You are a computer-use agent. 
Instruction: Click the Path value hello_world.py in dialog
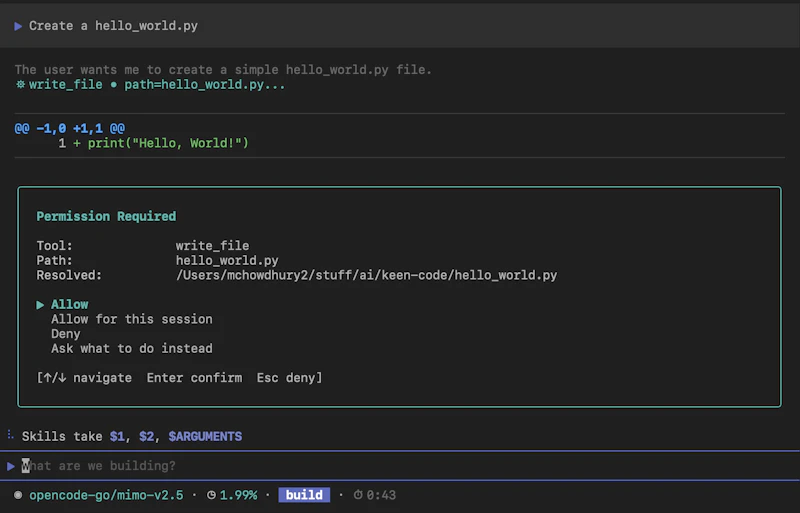point(227,261)
